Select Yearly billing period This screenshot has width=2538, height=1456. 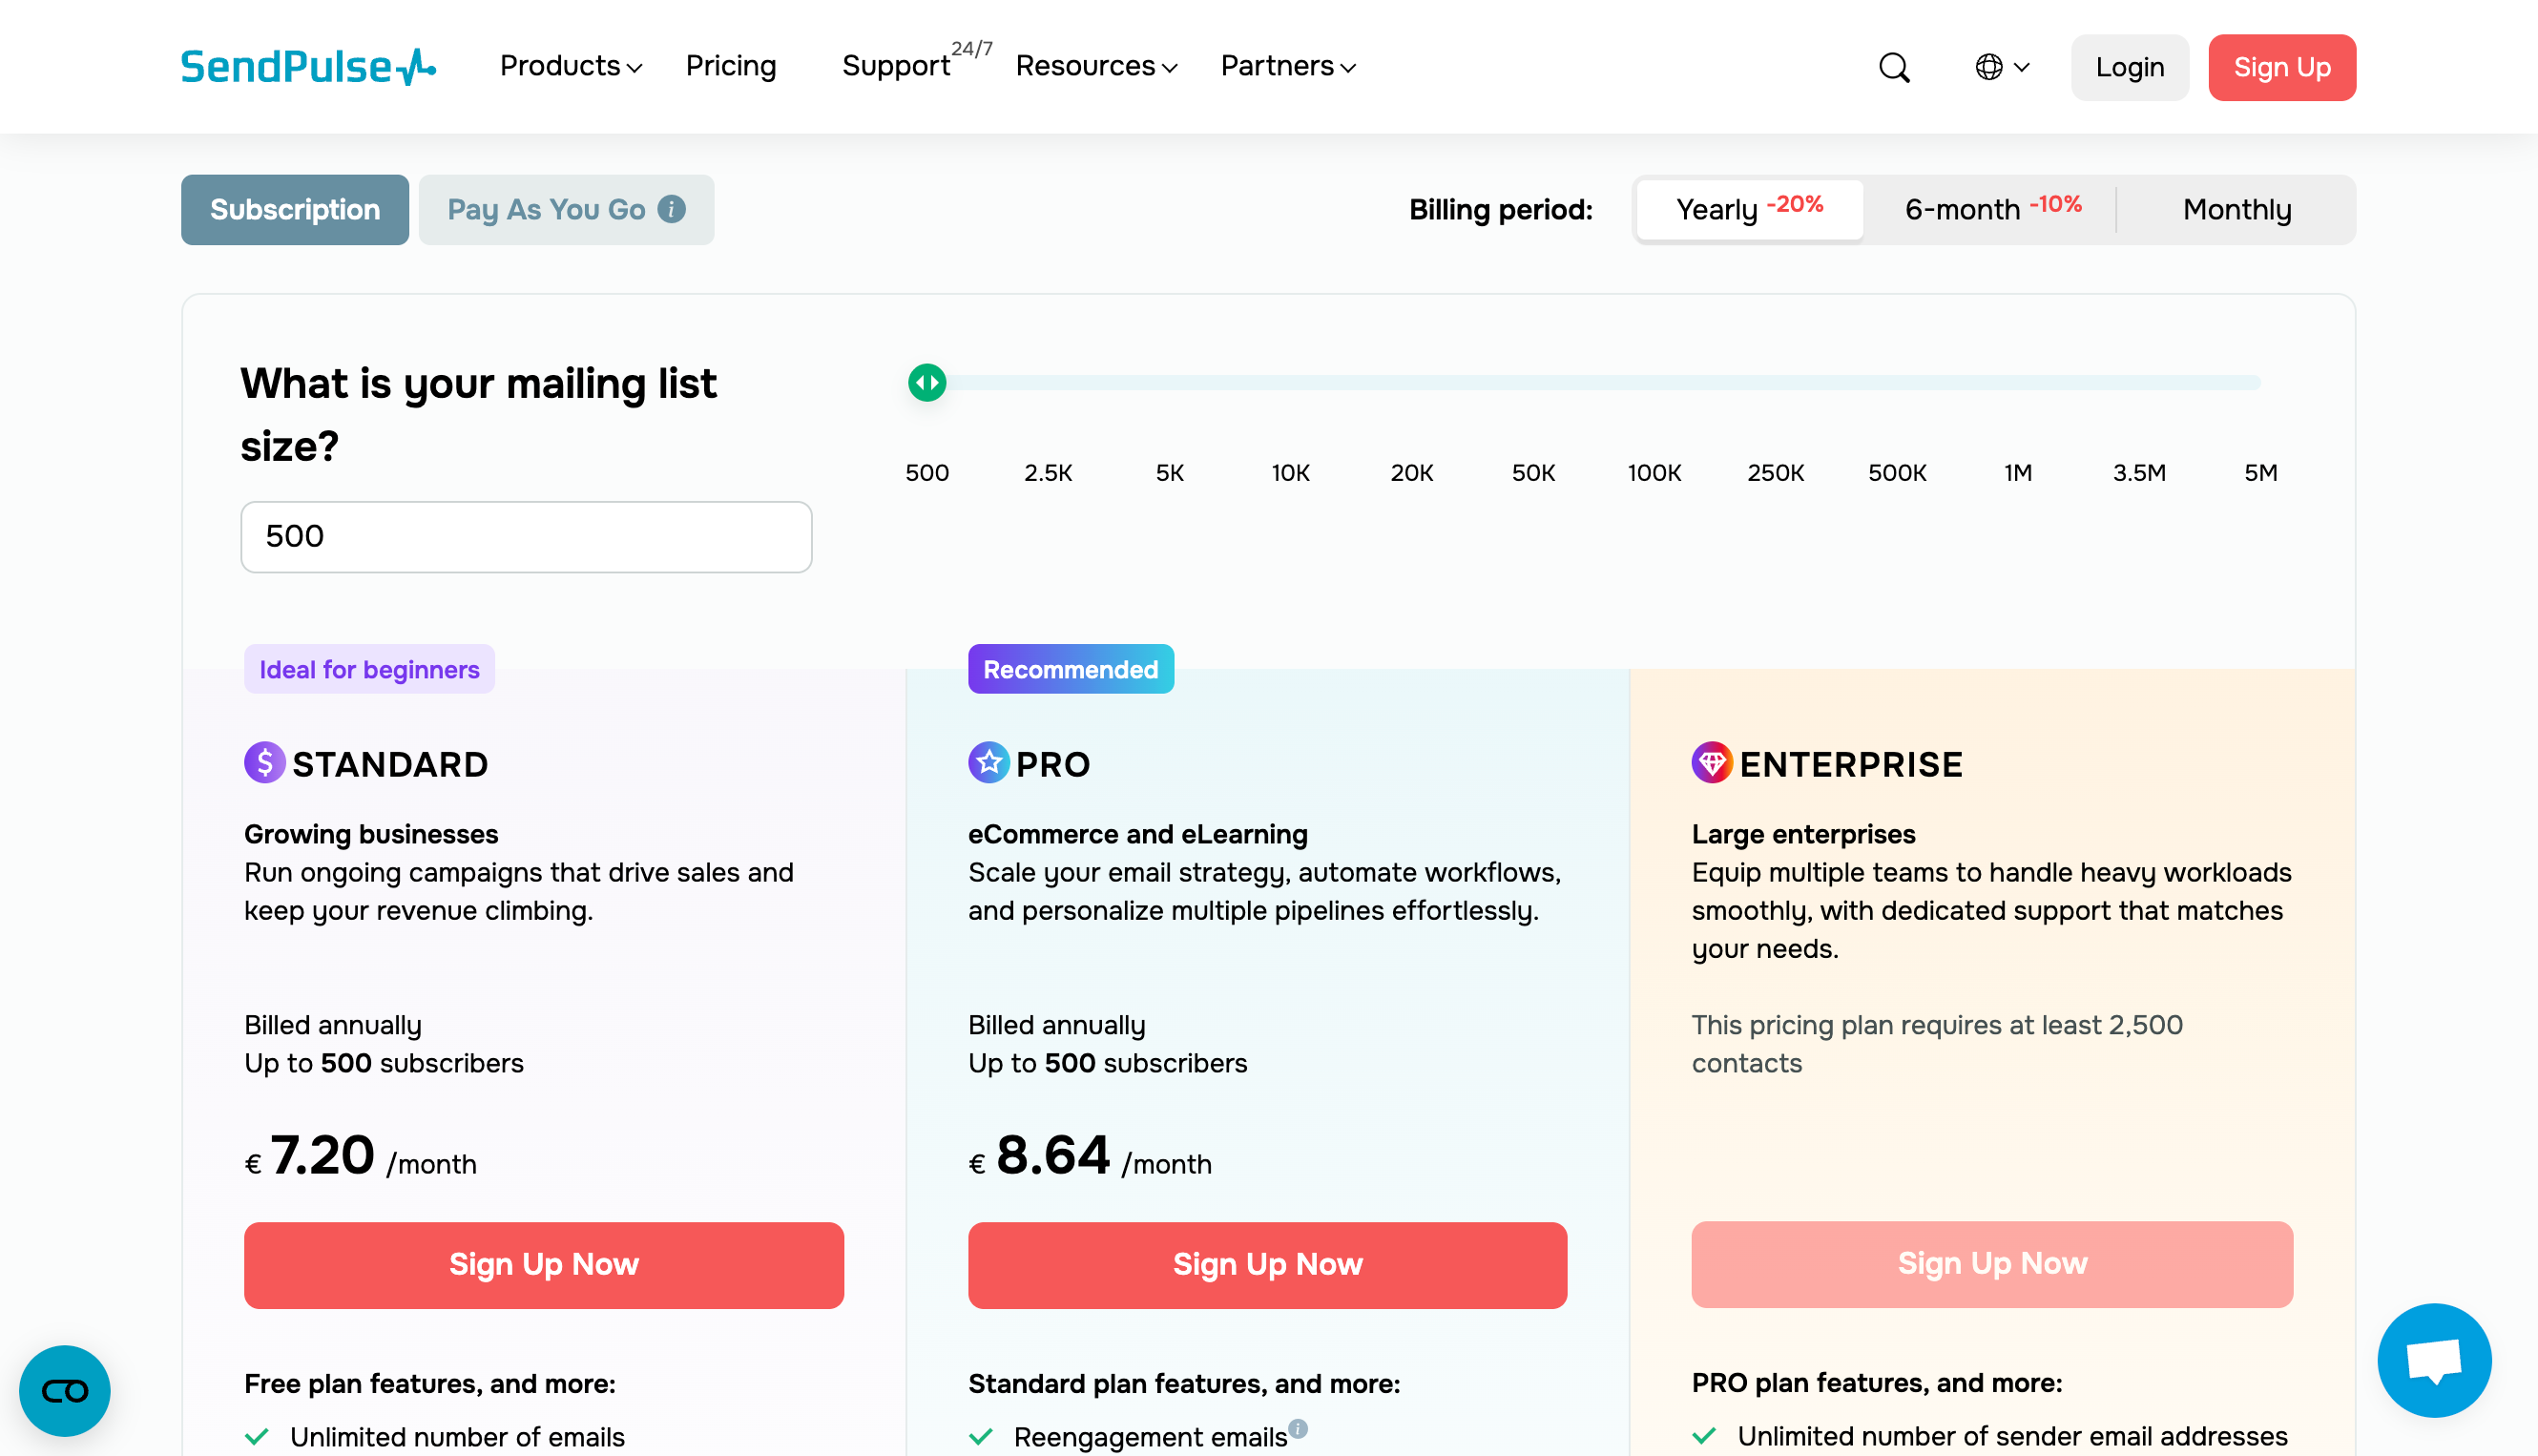(x=1749, y=209)
